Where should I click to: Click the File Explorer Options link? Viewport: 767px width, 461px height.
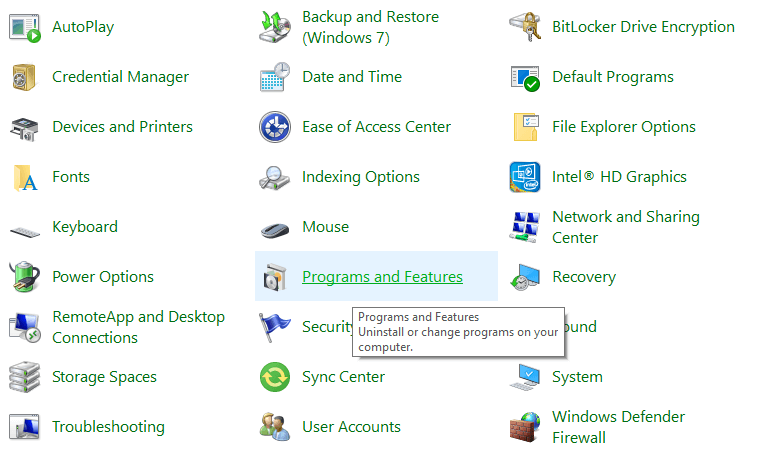point(624,127)
